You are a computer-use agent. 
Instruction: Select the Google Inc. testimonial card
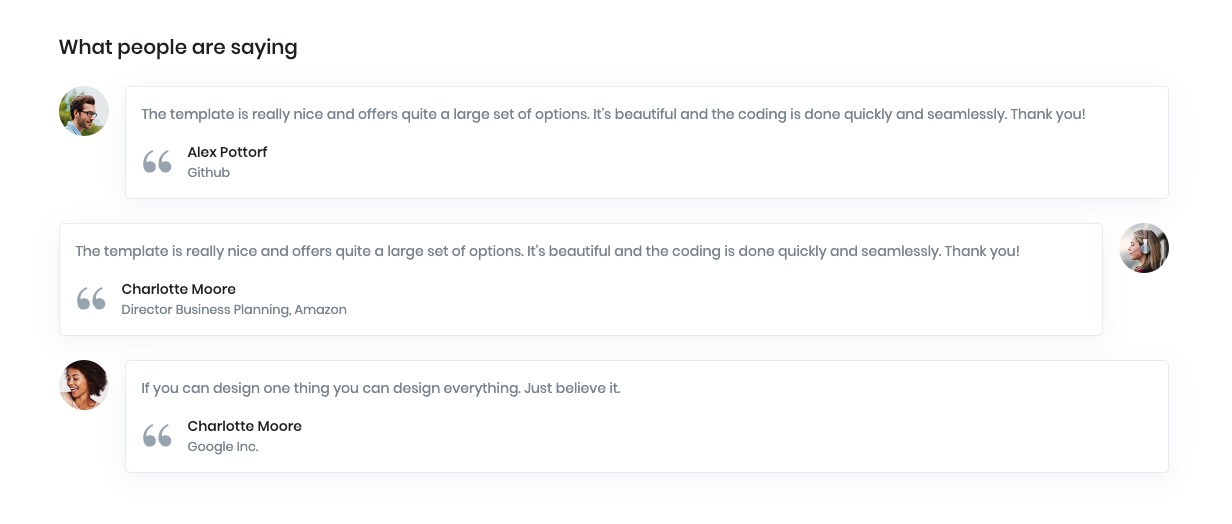(x=647, y=416)
